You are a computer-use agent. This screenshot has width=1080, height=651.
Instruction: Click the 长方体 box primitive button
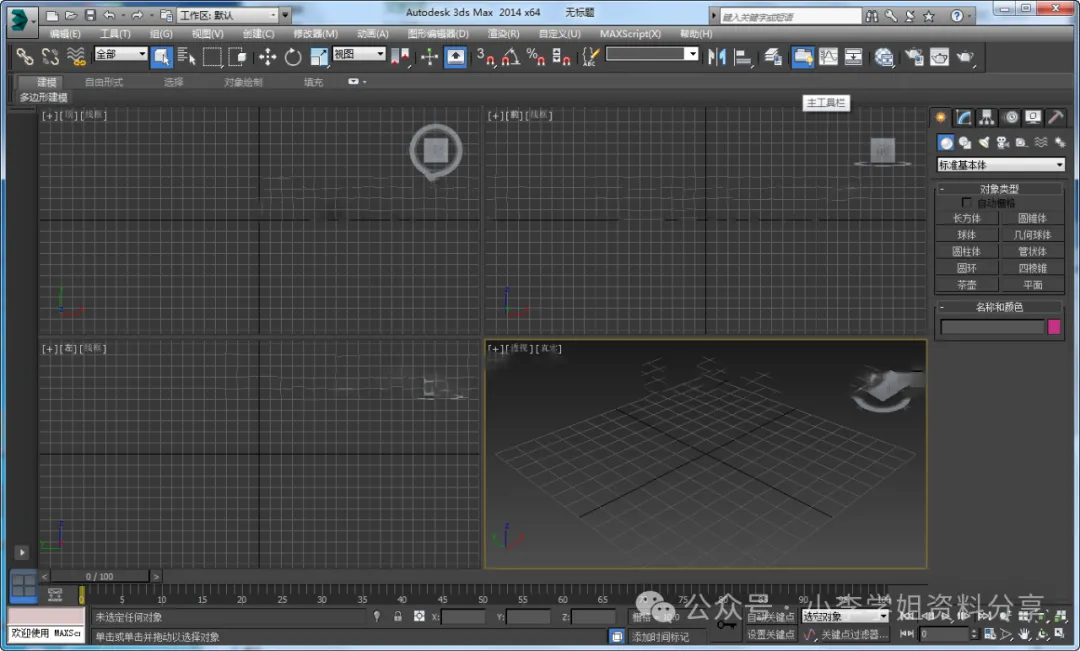click(x=966, y=218)
